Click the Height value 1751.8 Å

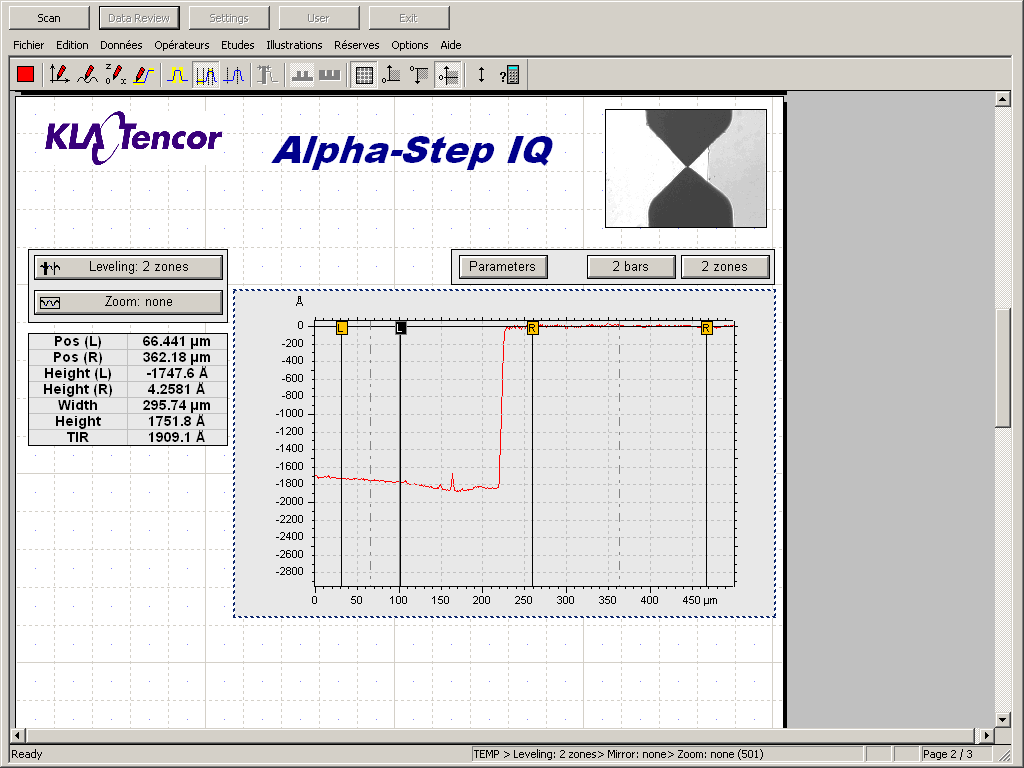click(x=176, y=421)
